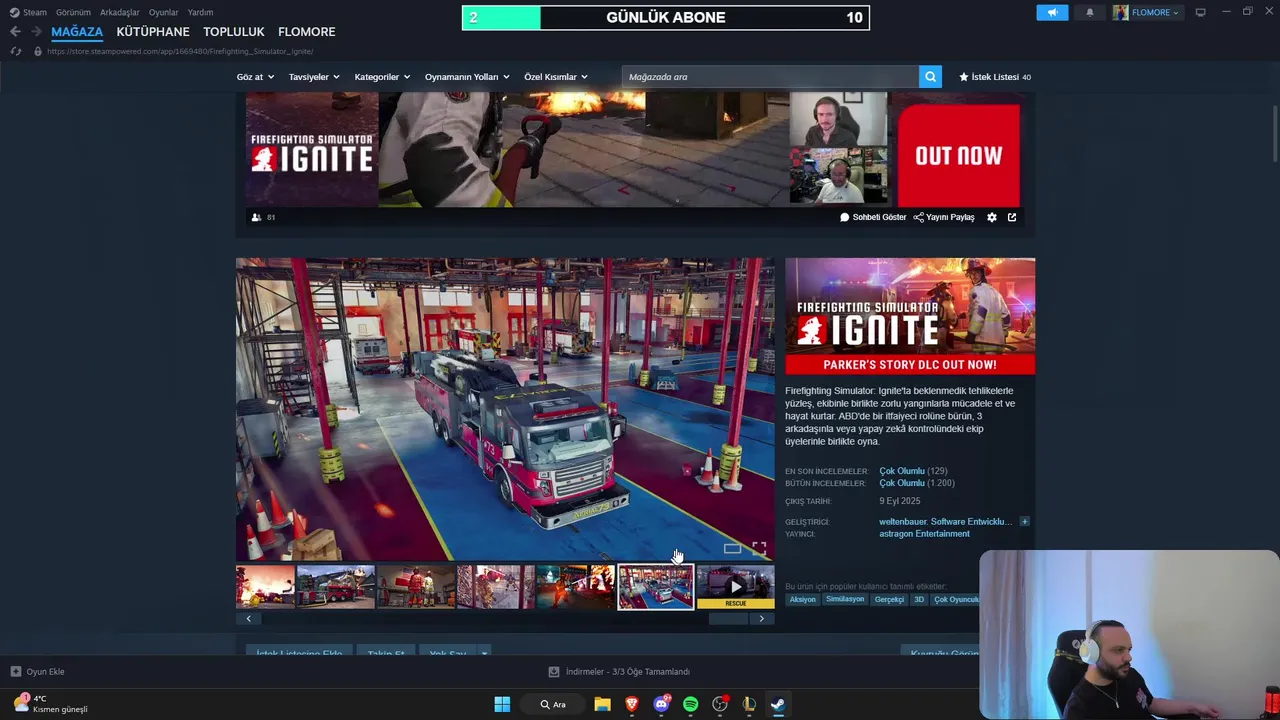
Task: Open the Oyunlar menu
Action: click(163, 12)
